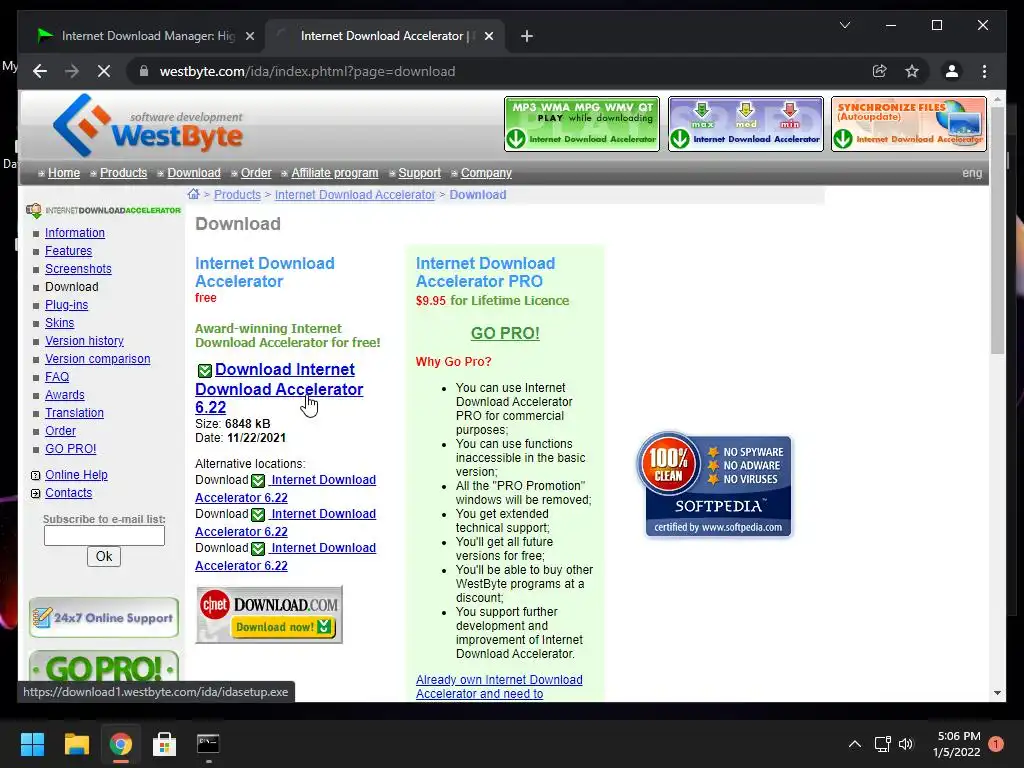This screenshot has height=768, width=1024.
Task: Open the terminal app on the taskbar
Action: click(x=208, y=744)
